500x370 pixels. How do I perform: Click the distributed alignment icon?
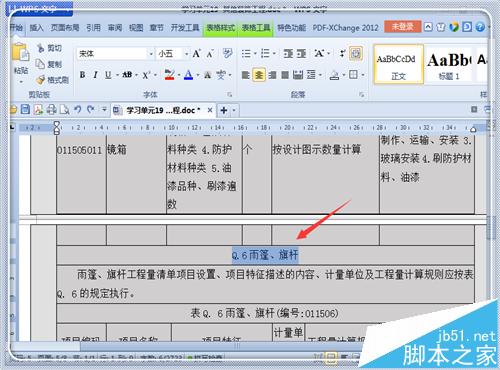(x=298, y=75)
